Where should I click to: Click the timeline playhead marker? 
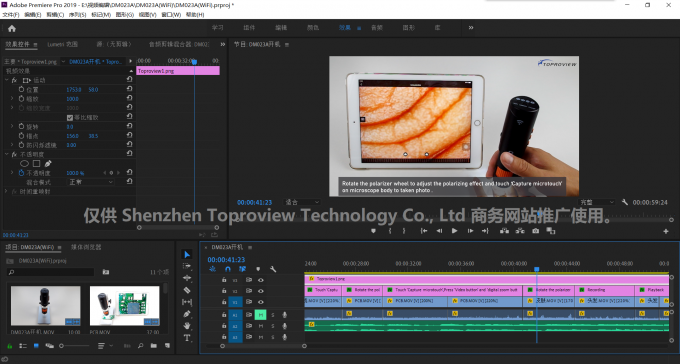(x=536, y=269)
